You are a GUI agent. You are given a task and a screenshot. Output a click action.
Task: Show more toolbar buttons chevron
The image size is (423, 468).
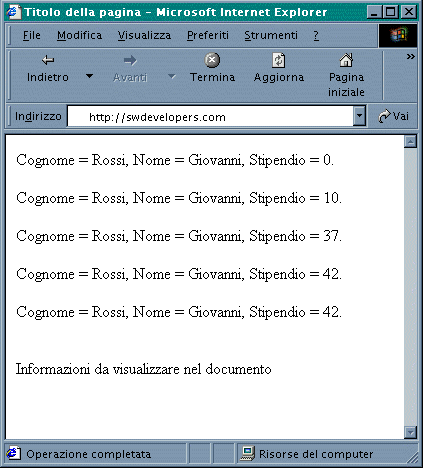point(410,57)
